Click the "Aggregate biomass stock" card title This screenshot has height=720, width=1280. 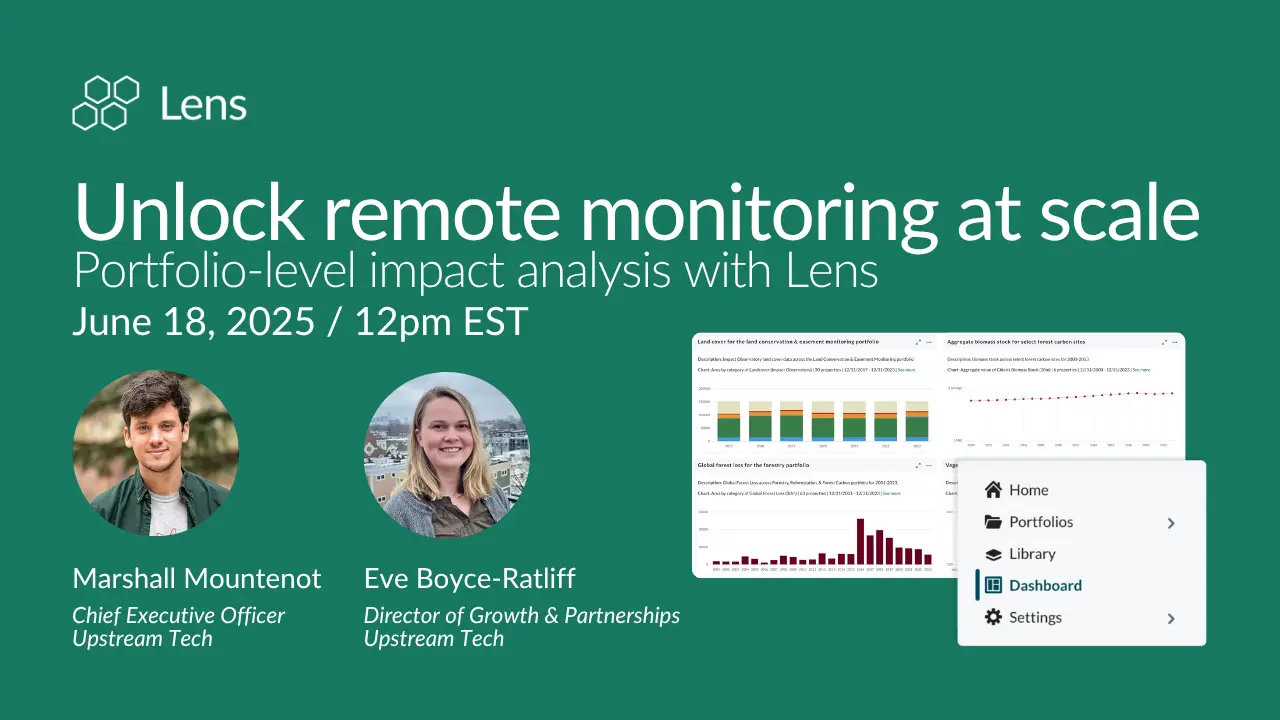pyautogui.click(x=1018, y=342)
